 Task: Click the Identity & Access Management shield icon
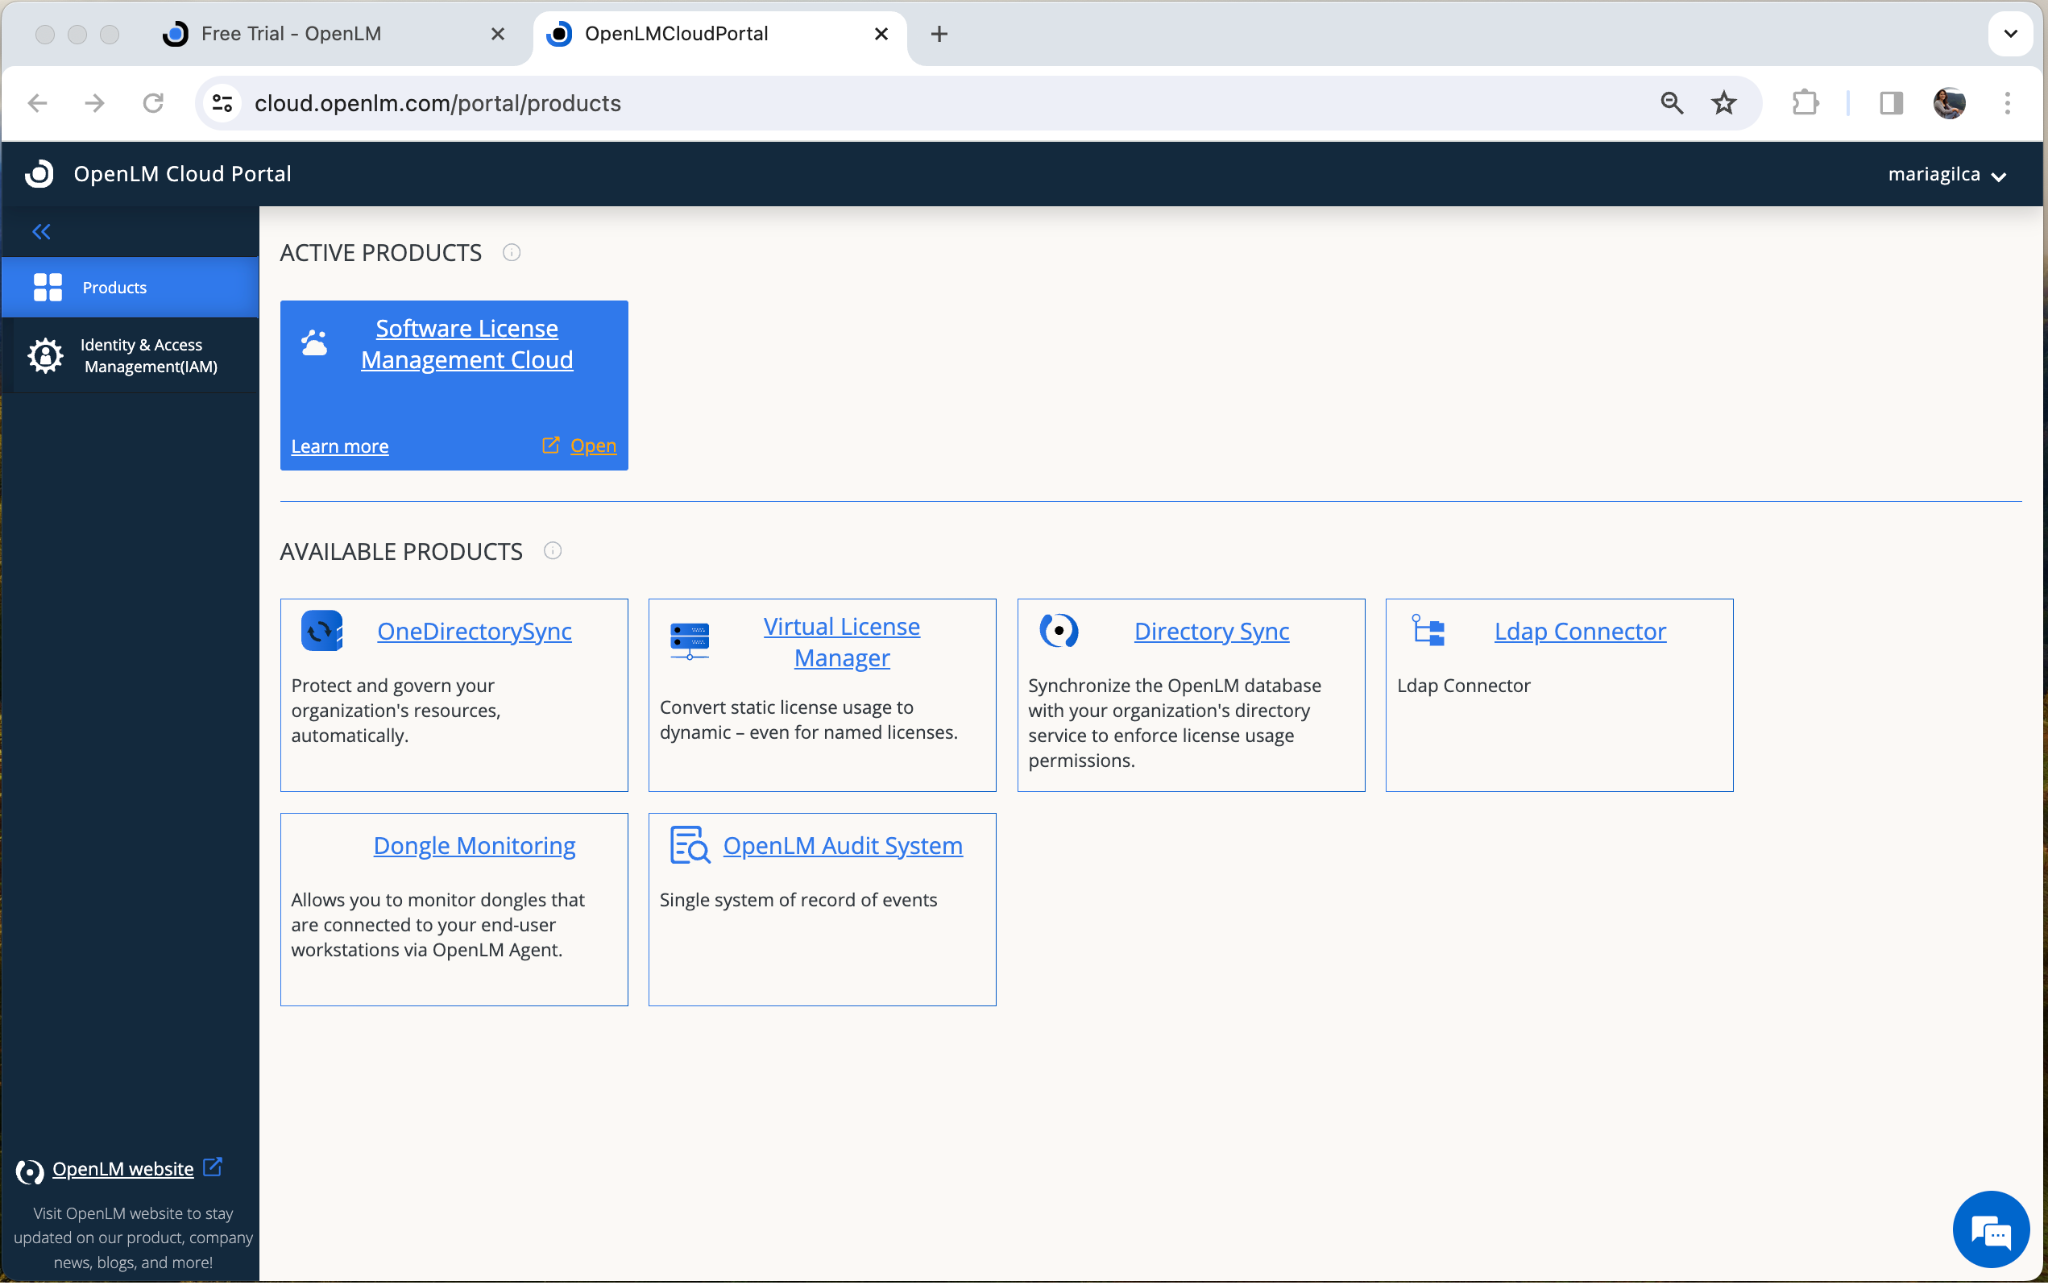click(45, 355)
